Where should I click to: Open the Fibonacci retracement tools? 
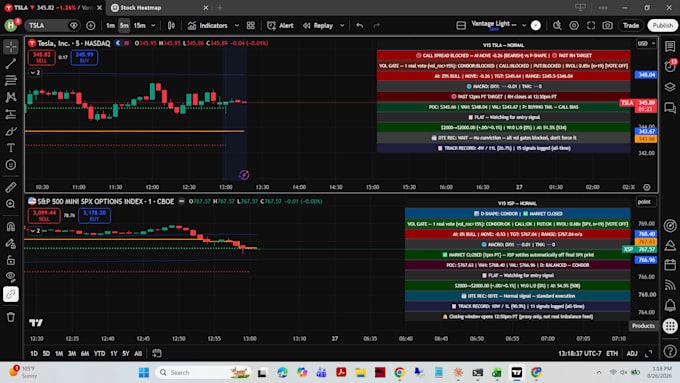click(x=11, y=80)
